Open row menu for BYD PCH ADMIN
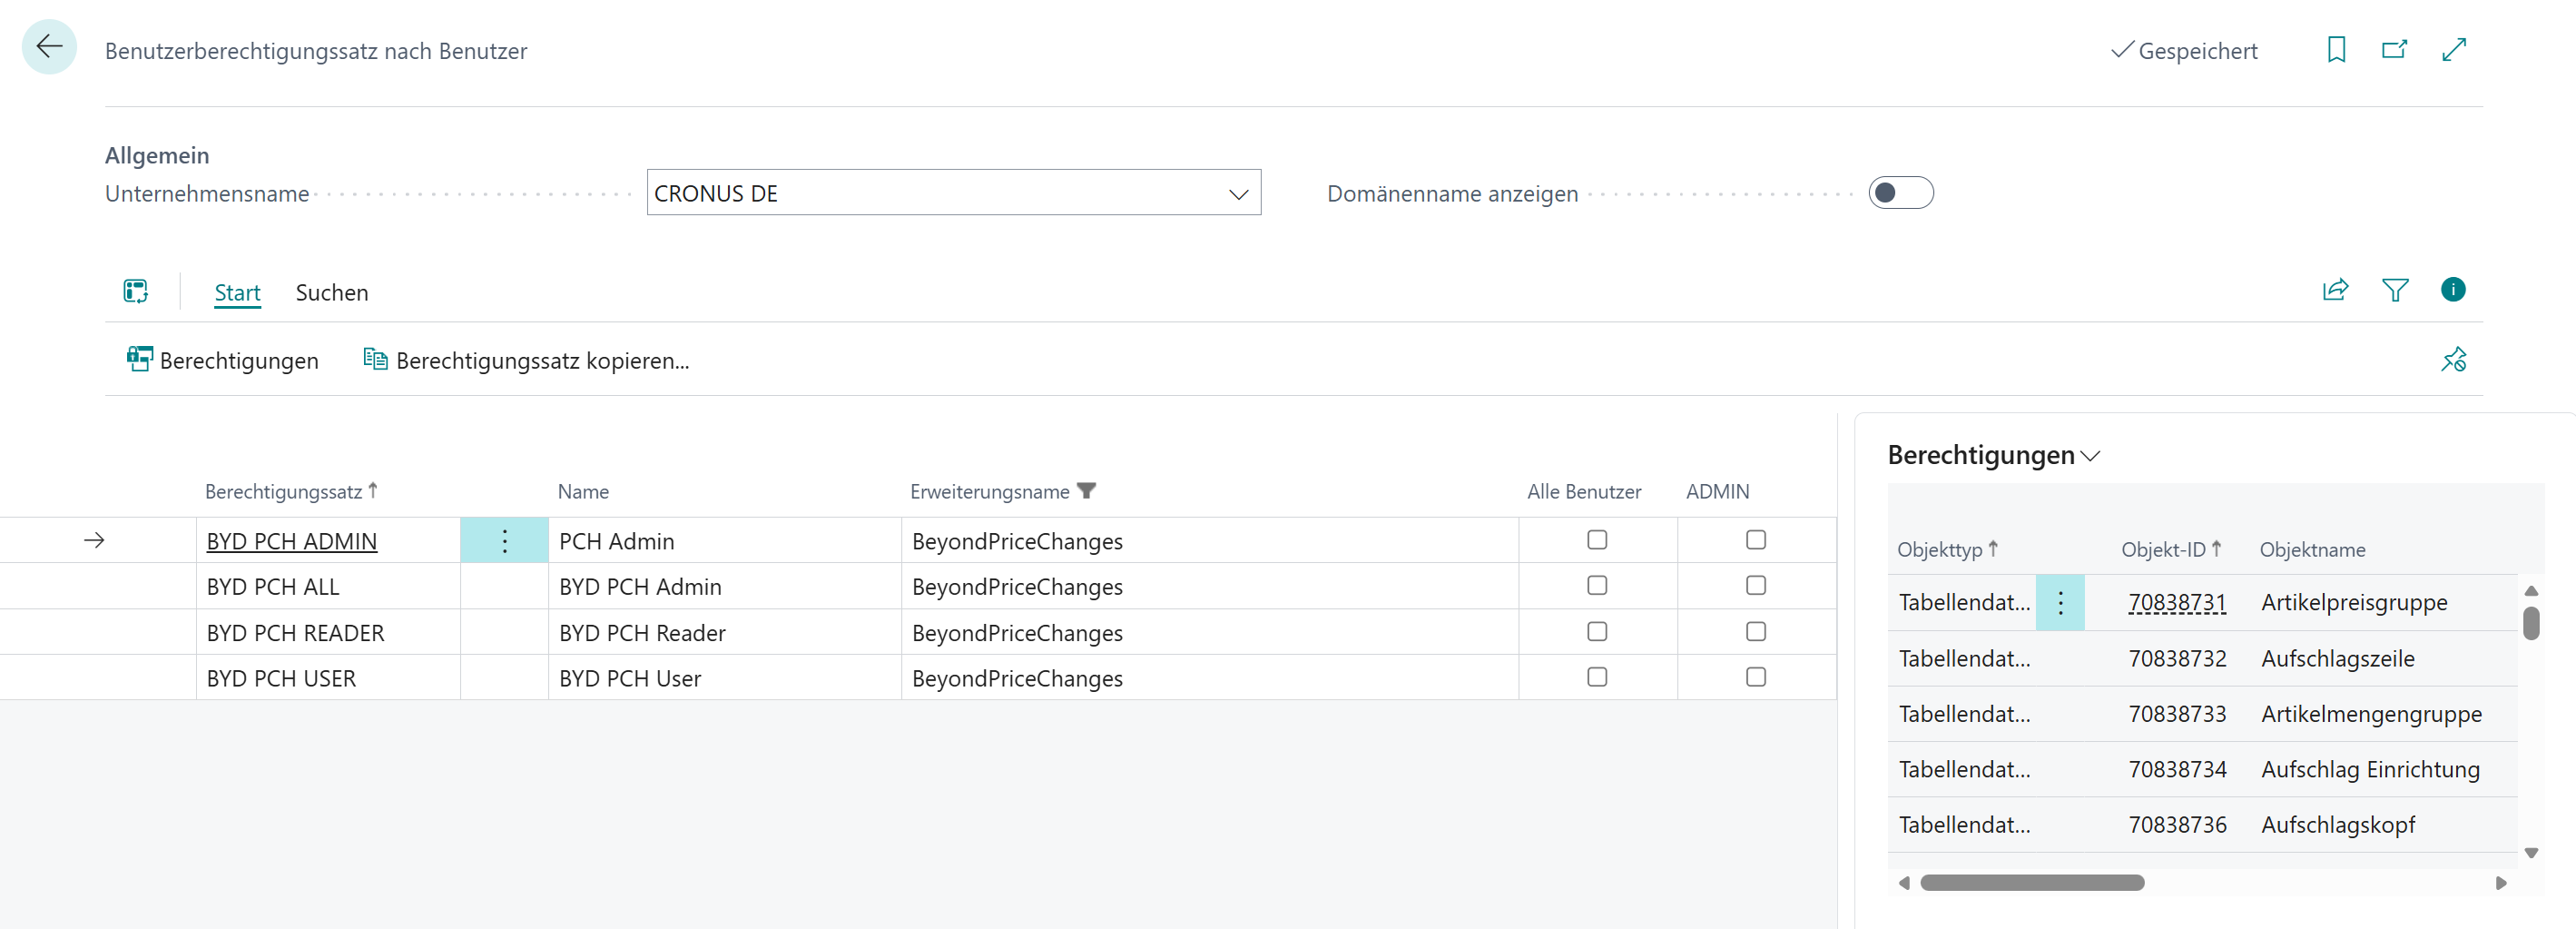Image resolution: width=2576 pixels, height=929 pixels. pos(504,541)
